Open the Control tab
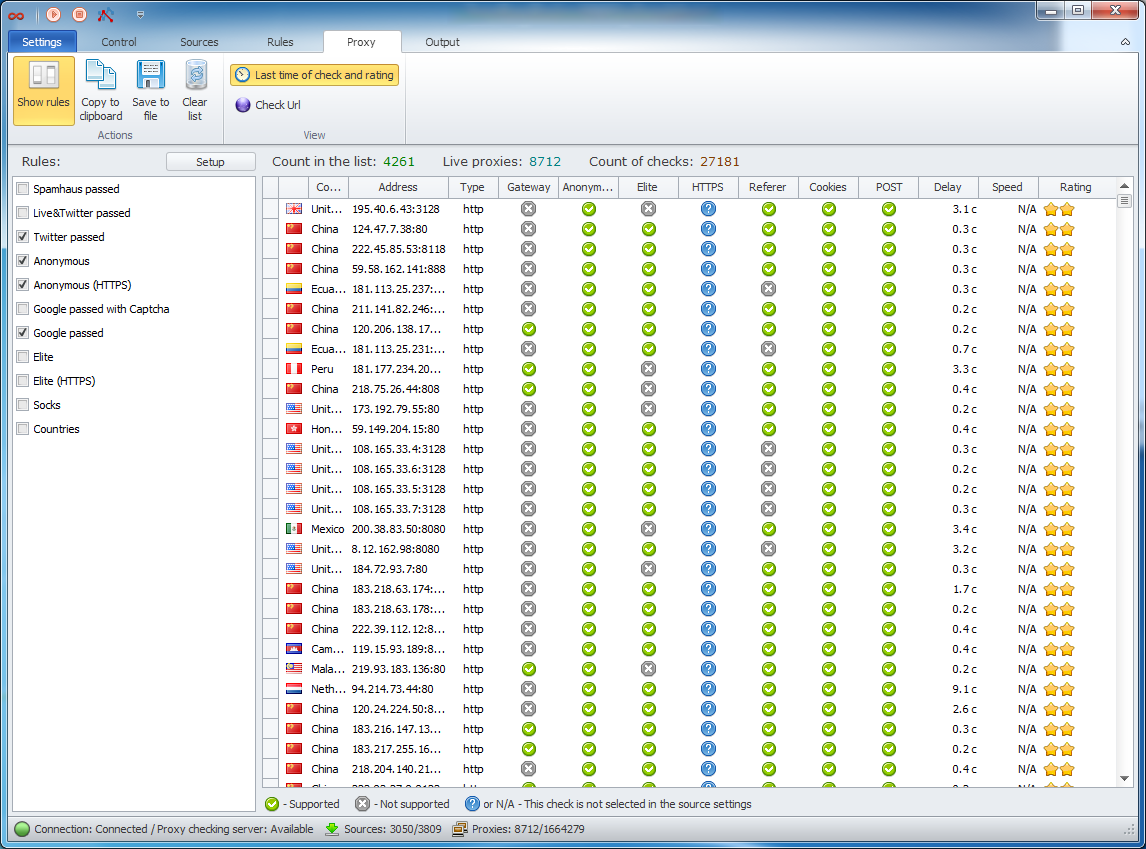The width and height of the screenshot is (1146, 849). coord(118,42)
